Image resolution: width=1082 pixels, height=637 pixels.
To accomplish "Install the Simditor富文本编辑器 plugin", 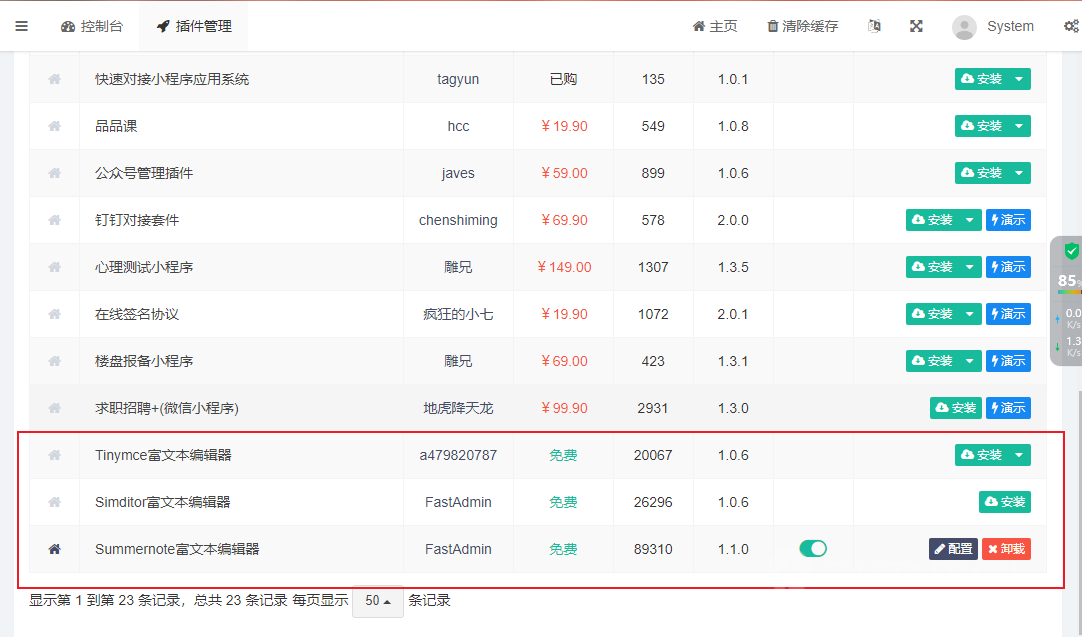I will [1004, 502].
